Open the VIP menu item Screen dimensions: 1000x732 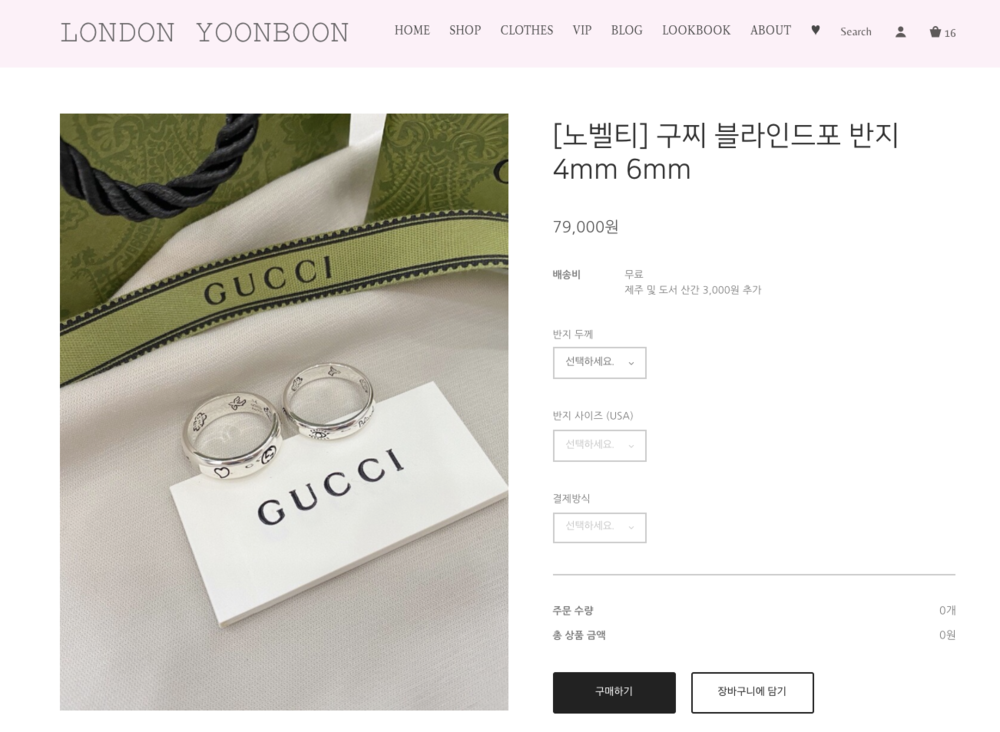pyautogui.click(x=582, y=31)
